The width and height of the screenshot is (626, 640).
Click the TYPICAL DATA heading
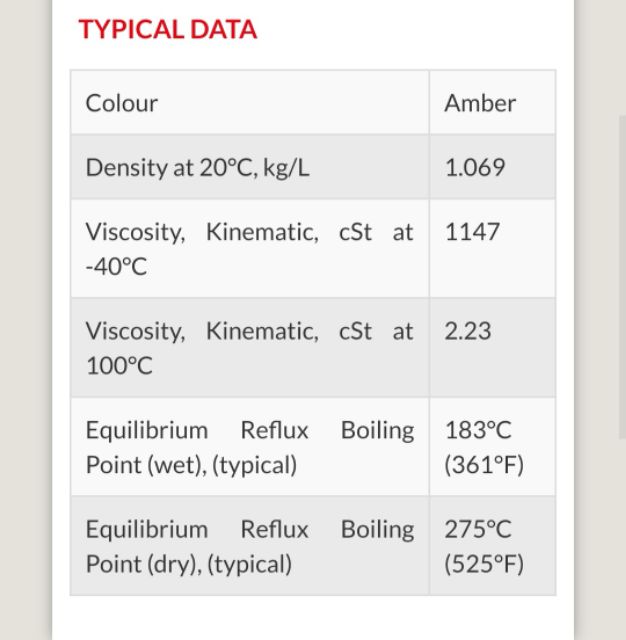click(167, 30)
